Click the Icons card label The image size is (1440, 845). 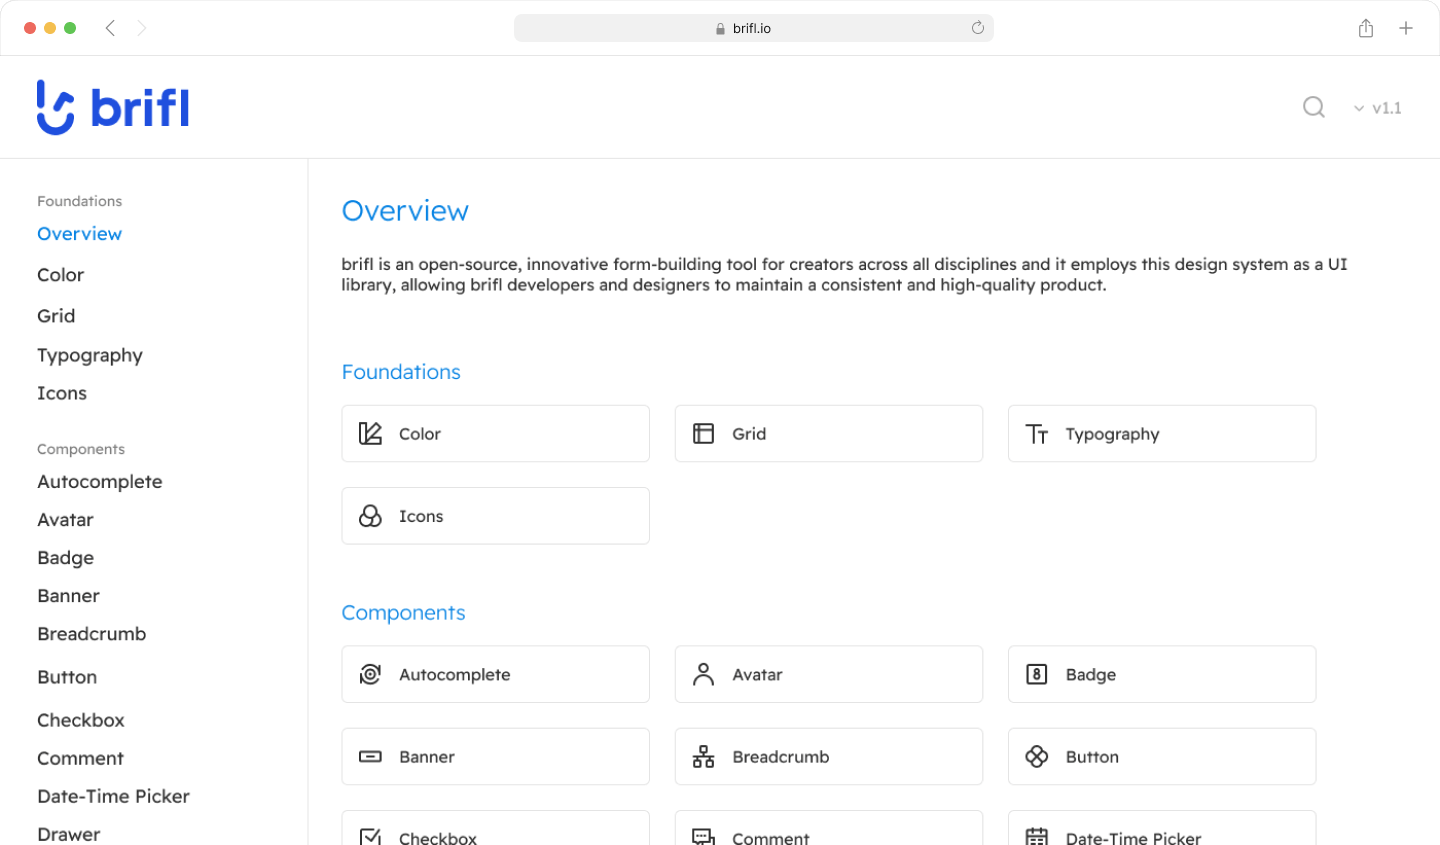(x=421, y=516)
